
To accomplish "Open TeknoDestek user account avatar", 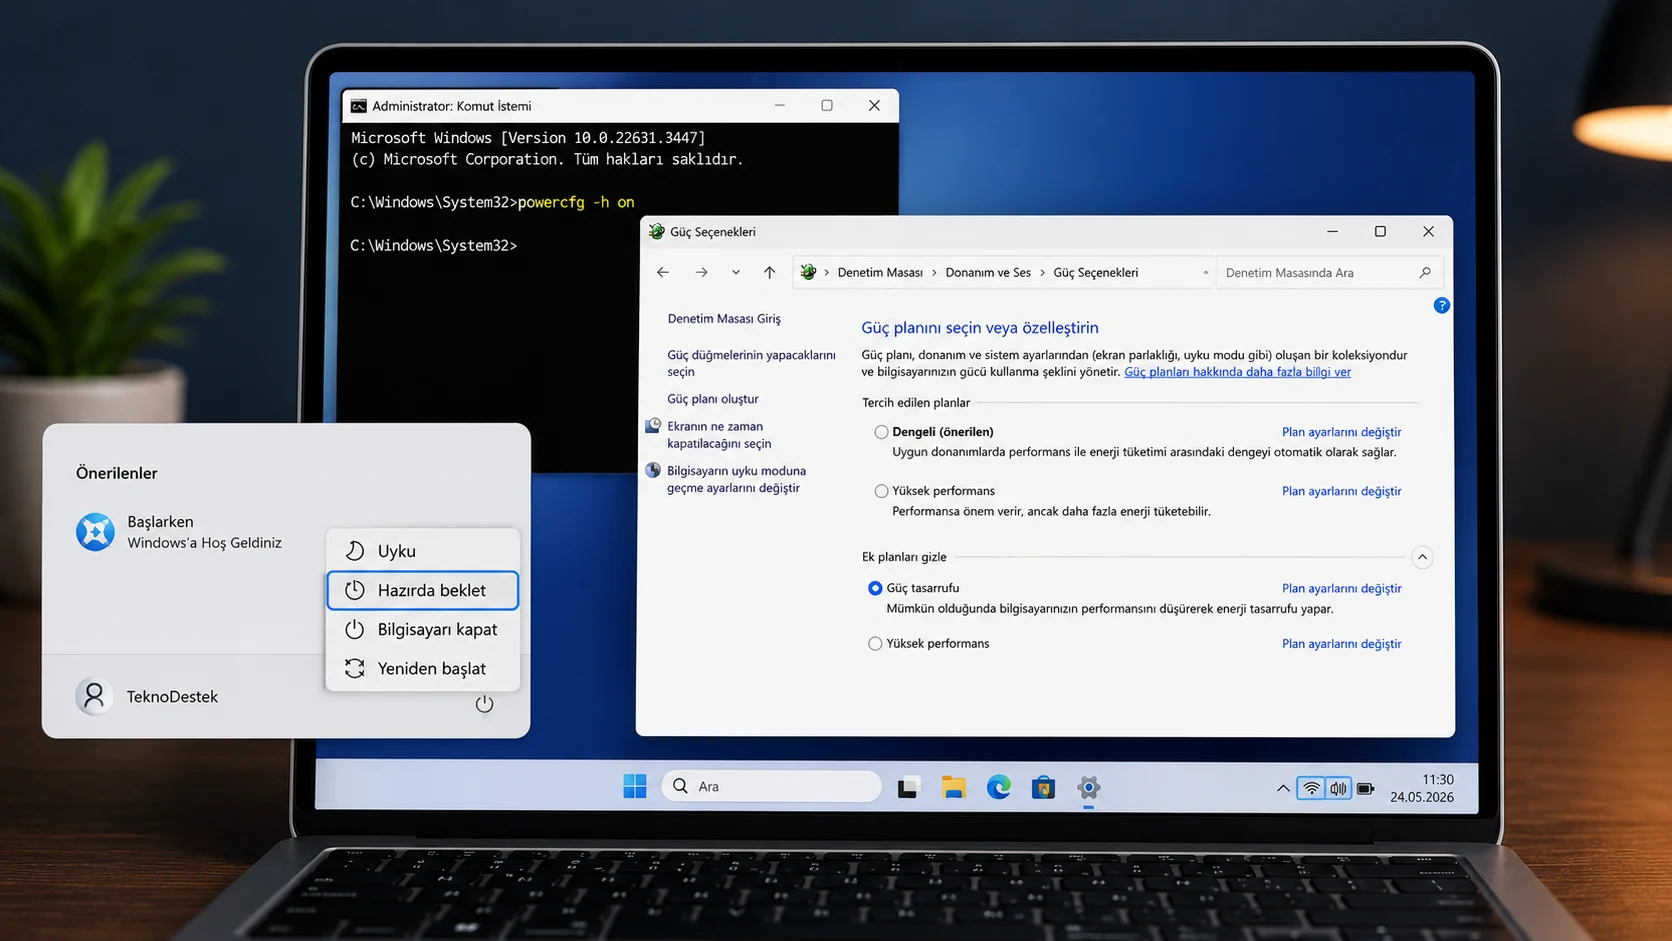I will click(94, 696).
